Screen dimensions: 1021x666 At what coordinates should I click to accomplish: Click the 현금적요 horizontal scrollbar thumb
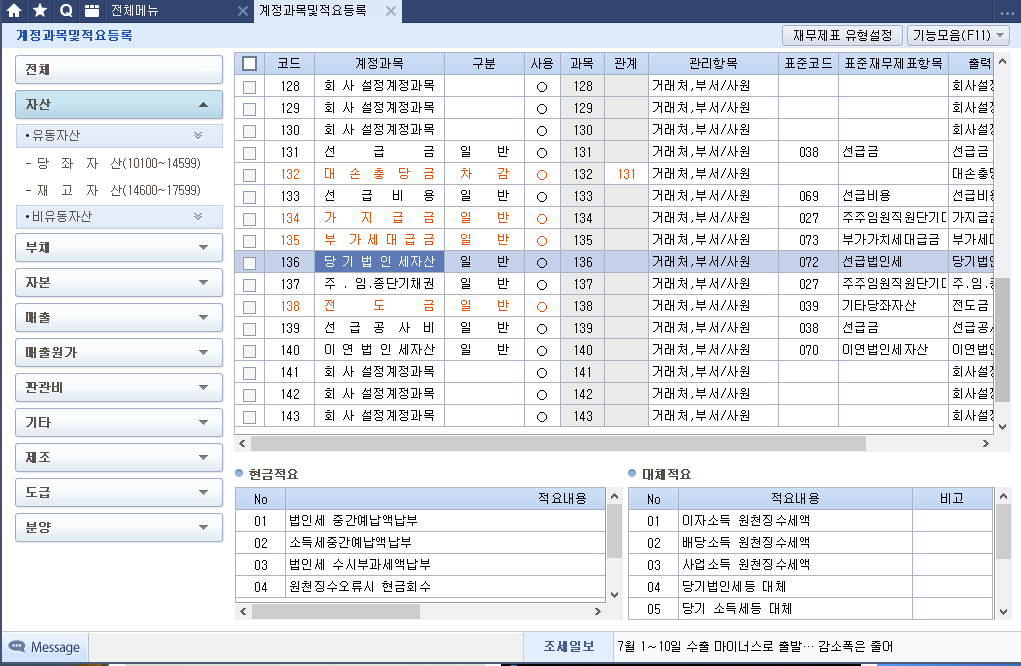336,611
